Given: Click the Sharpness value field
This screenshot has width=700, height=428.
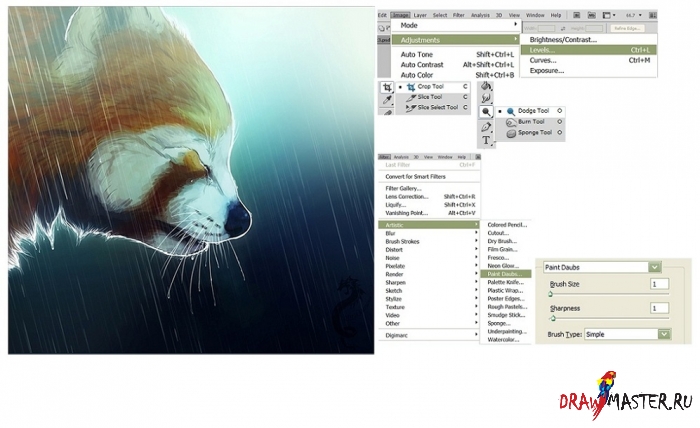Looking at the screenshot, I should click(x=659, y=308).
